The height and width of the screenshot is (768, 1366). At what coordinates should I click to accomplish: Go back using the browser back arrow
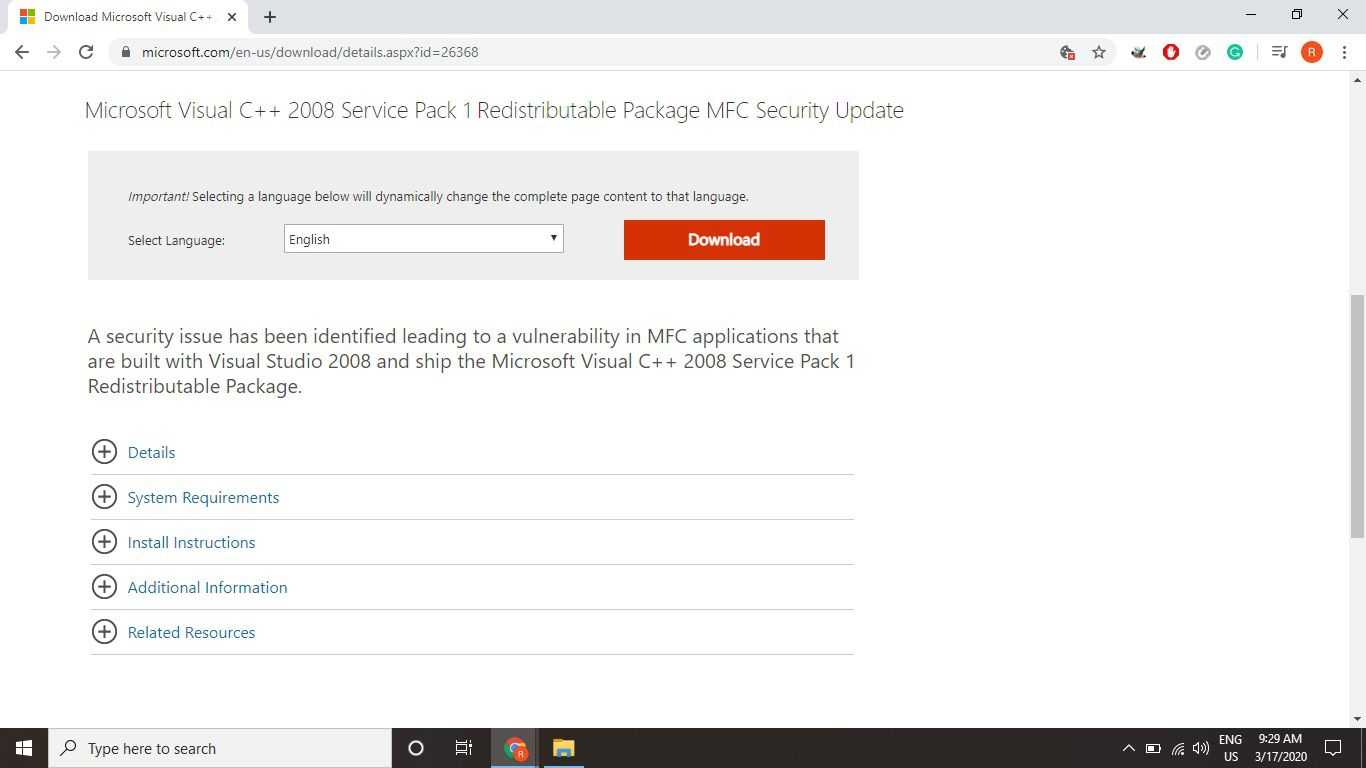point(22,52)
